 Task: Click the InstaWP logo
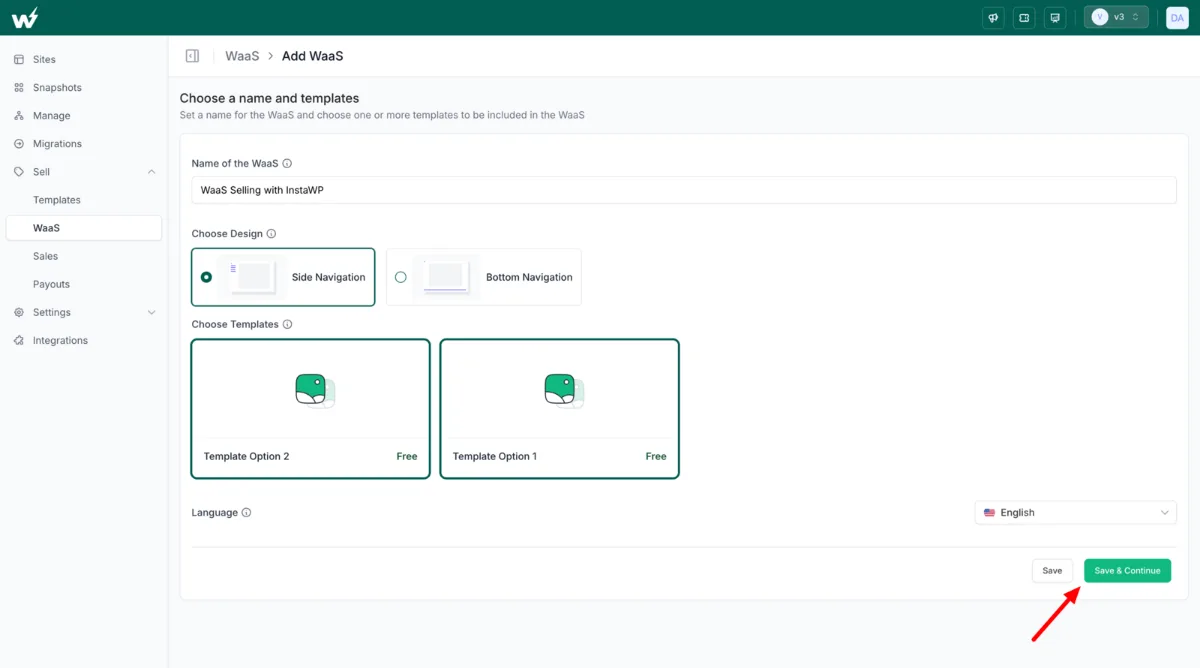25,17
